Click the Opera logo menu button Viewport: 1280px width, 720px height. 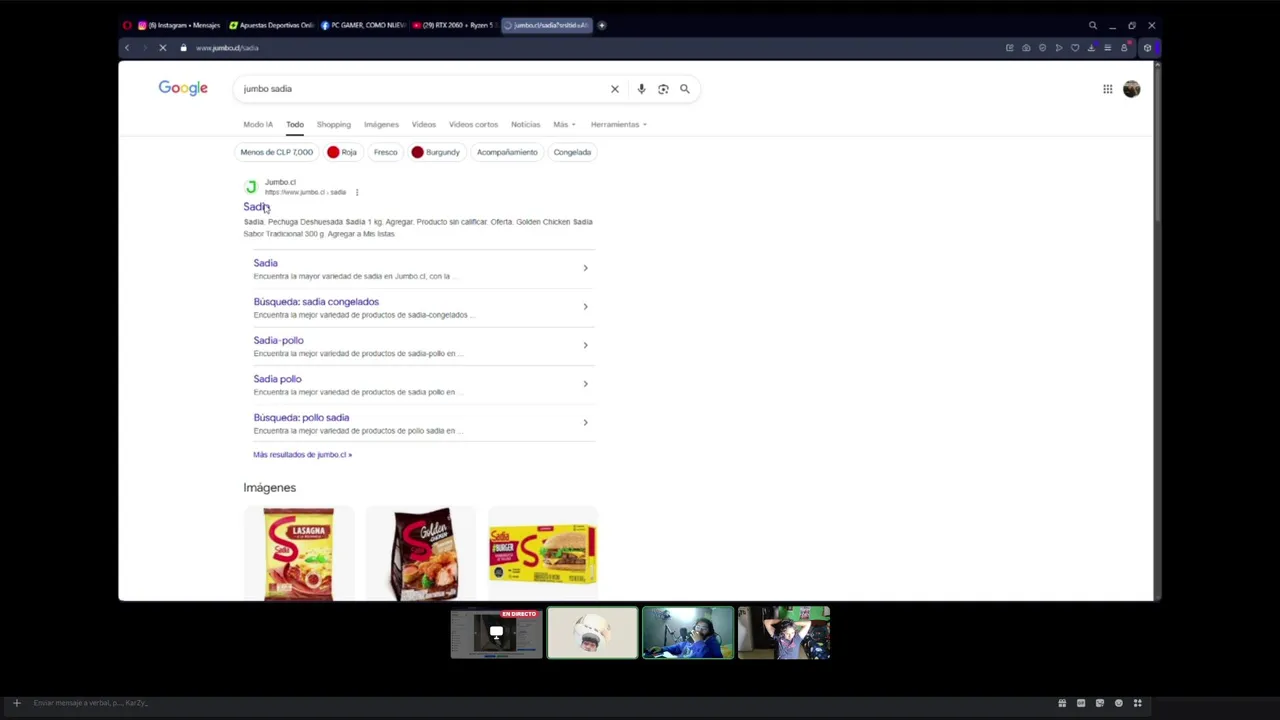[127, 25]
